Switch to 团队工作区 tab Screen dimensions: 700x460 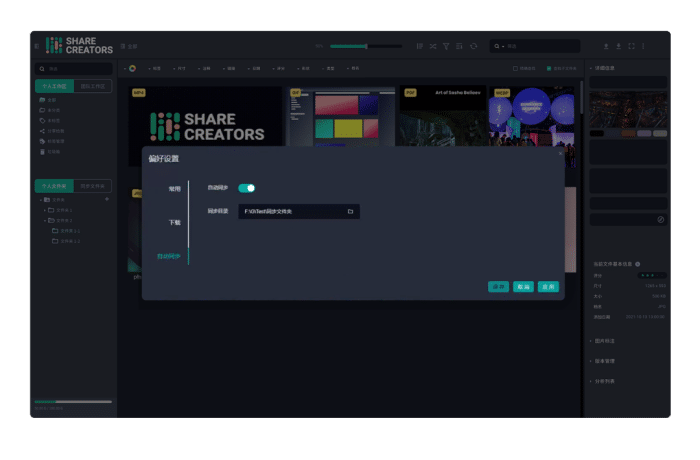(93, 86)
